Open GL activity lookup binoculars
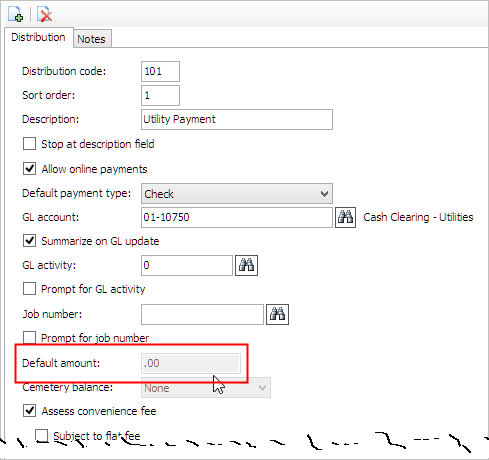This screenshot has width=489, height=460. (246, 265)
